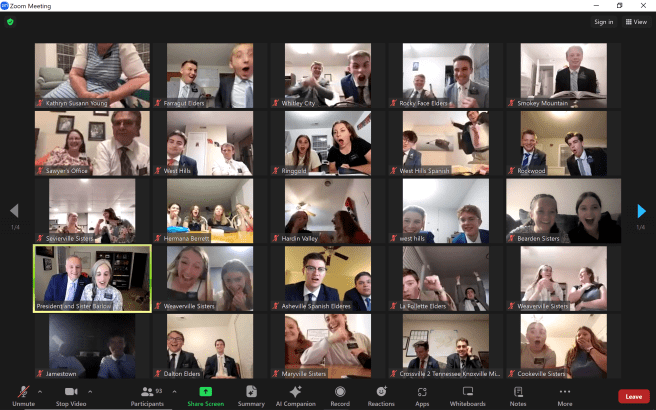This screenshot has width=656, height=410.
Task: Open the More options menu
Action: pos(565,394)
